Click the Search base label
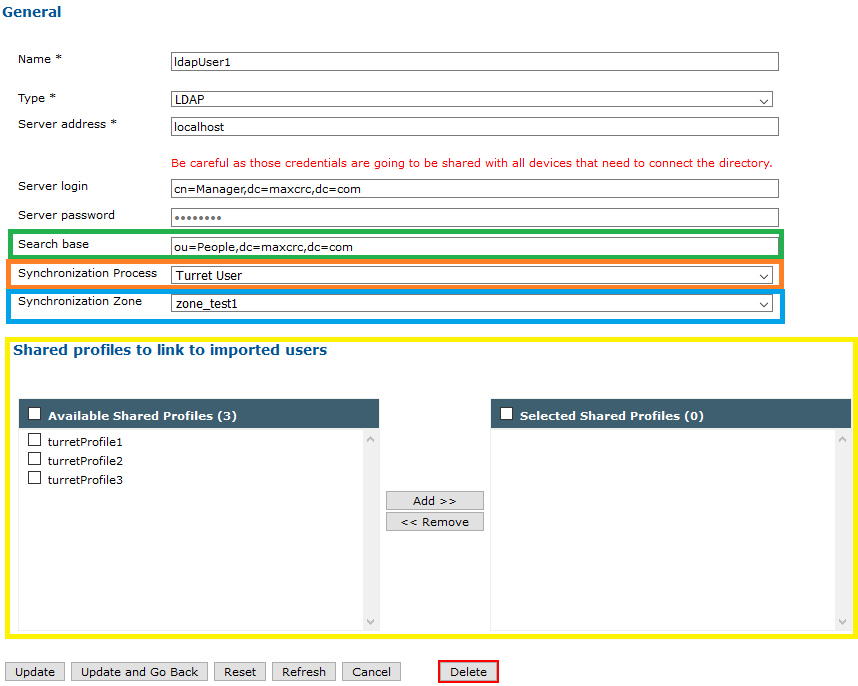 pos(53,244)
